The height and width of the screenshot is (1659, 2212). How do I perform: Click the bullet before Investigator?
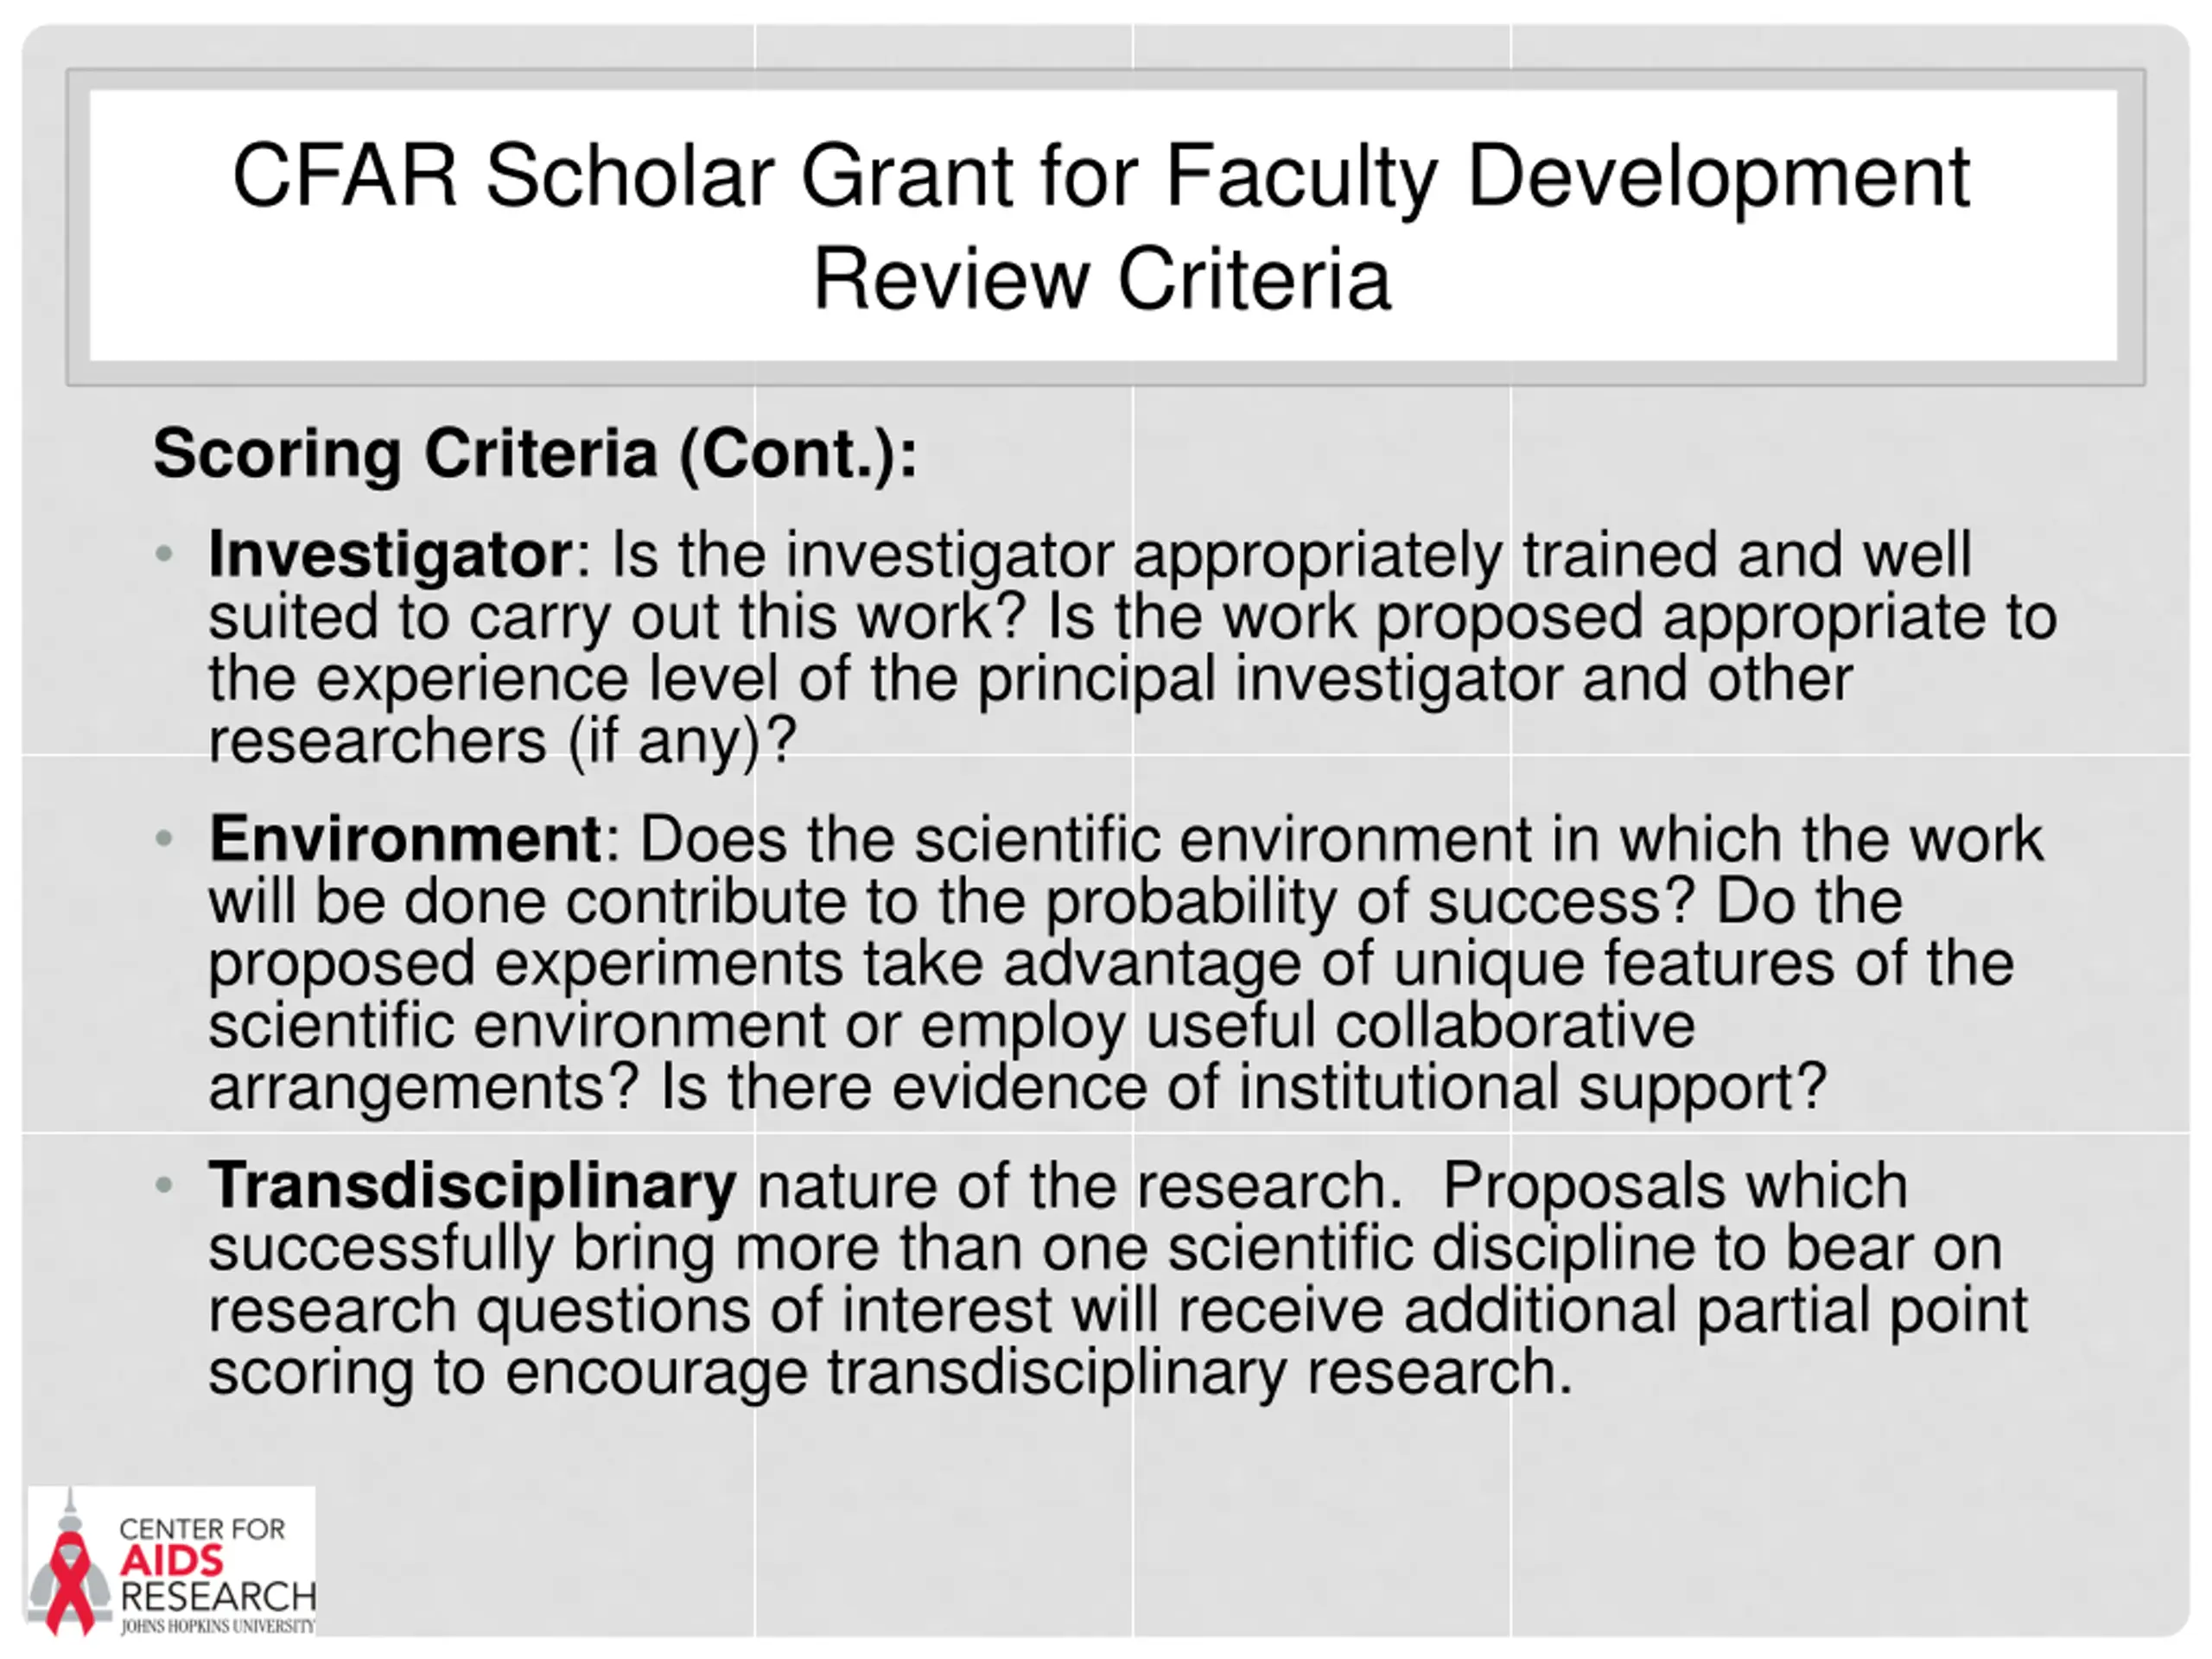click(x=165, y=553)
